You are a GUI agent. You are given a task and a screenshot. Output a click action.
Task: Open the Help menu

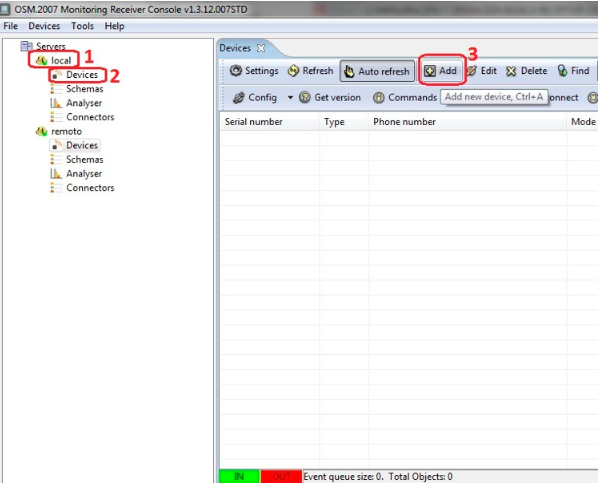pyautogui.click(x=114, y=26)
